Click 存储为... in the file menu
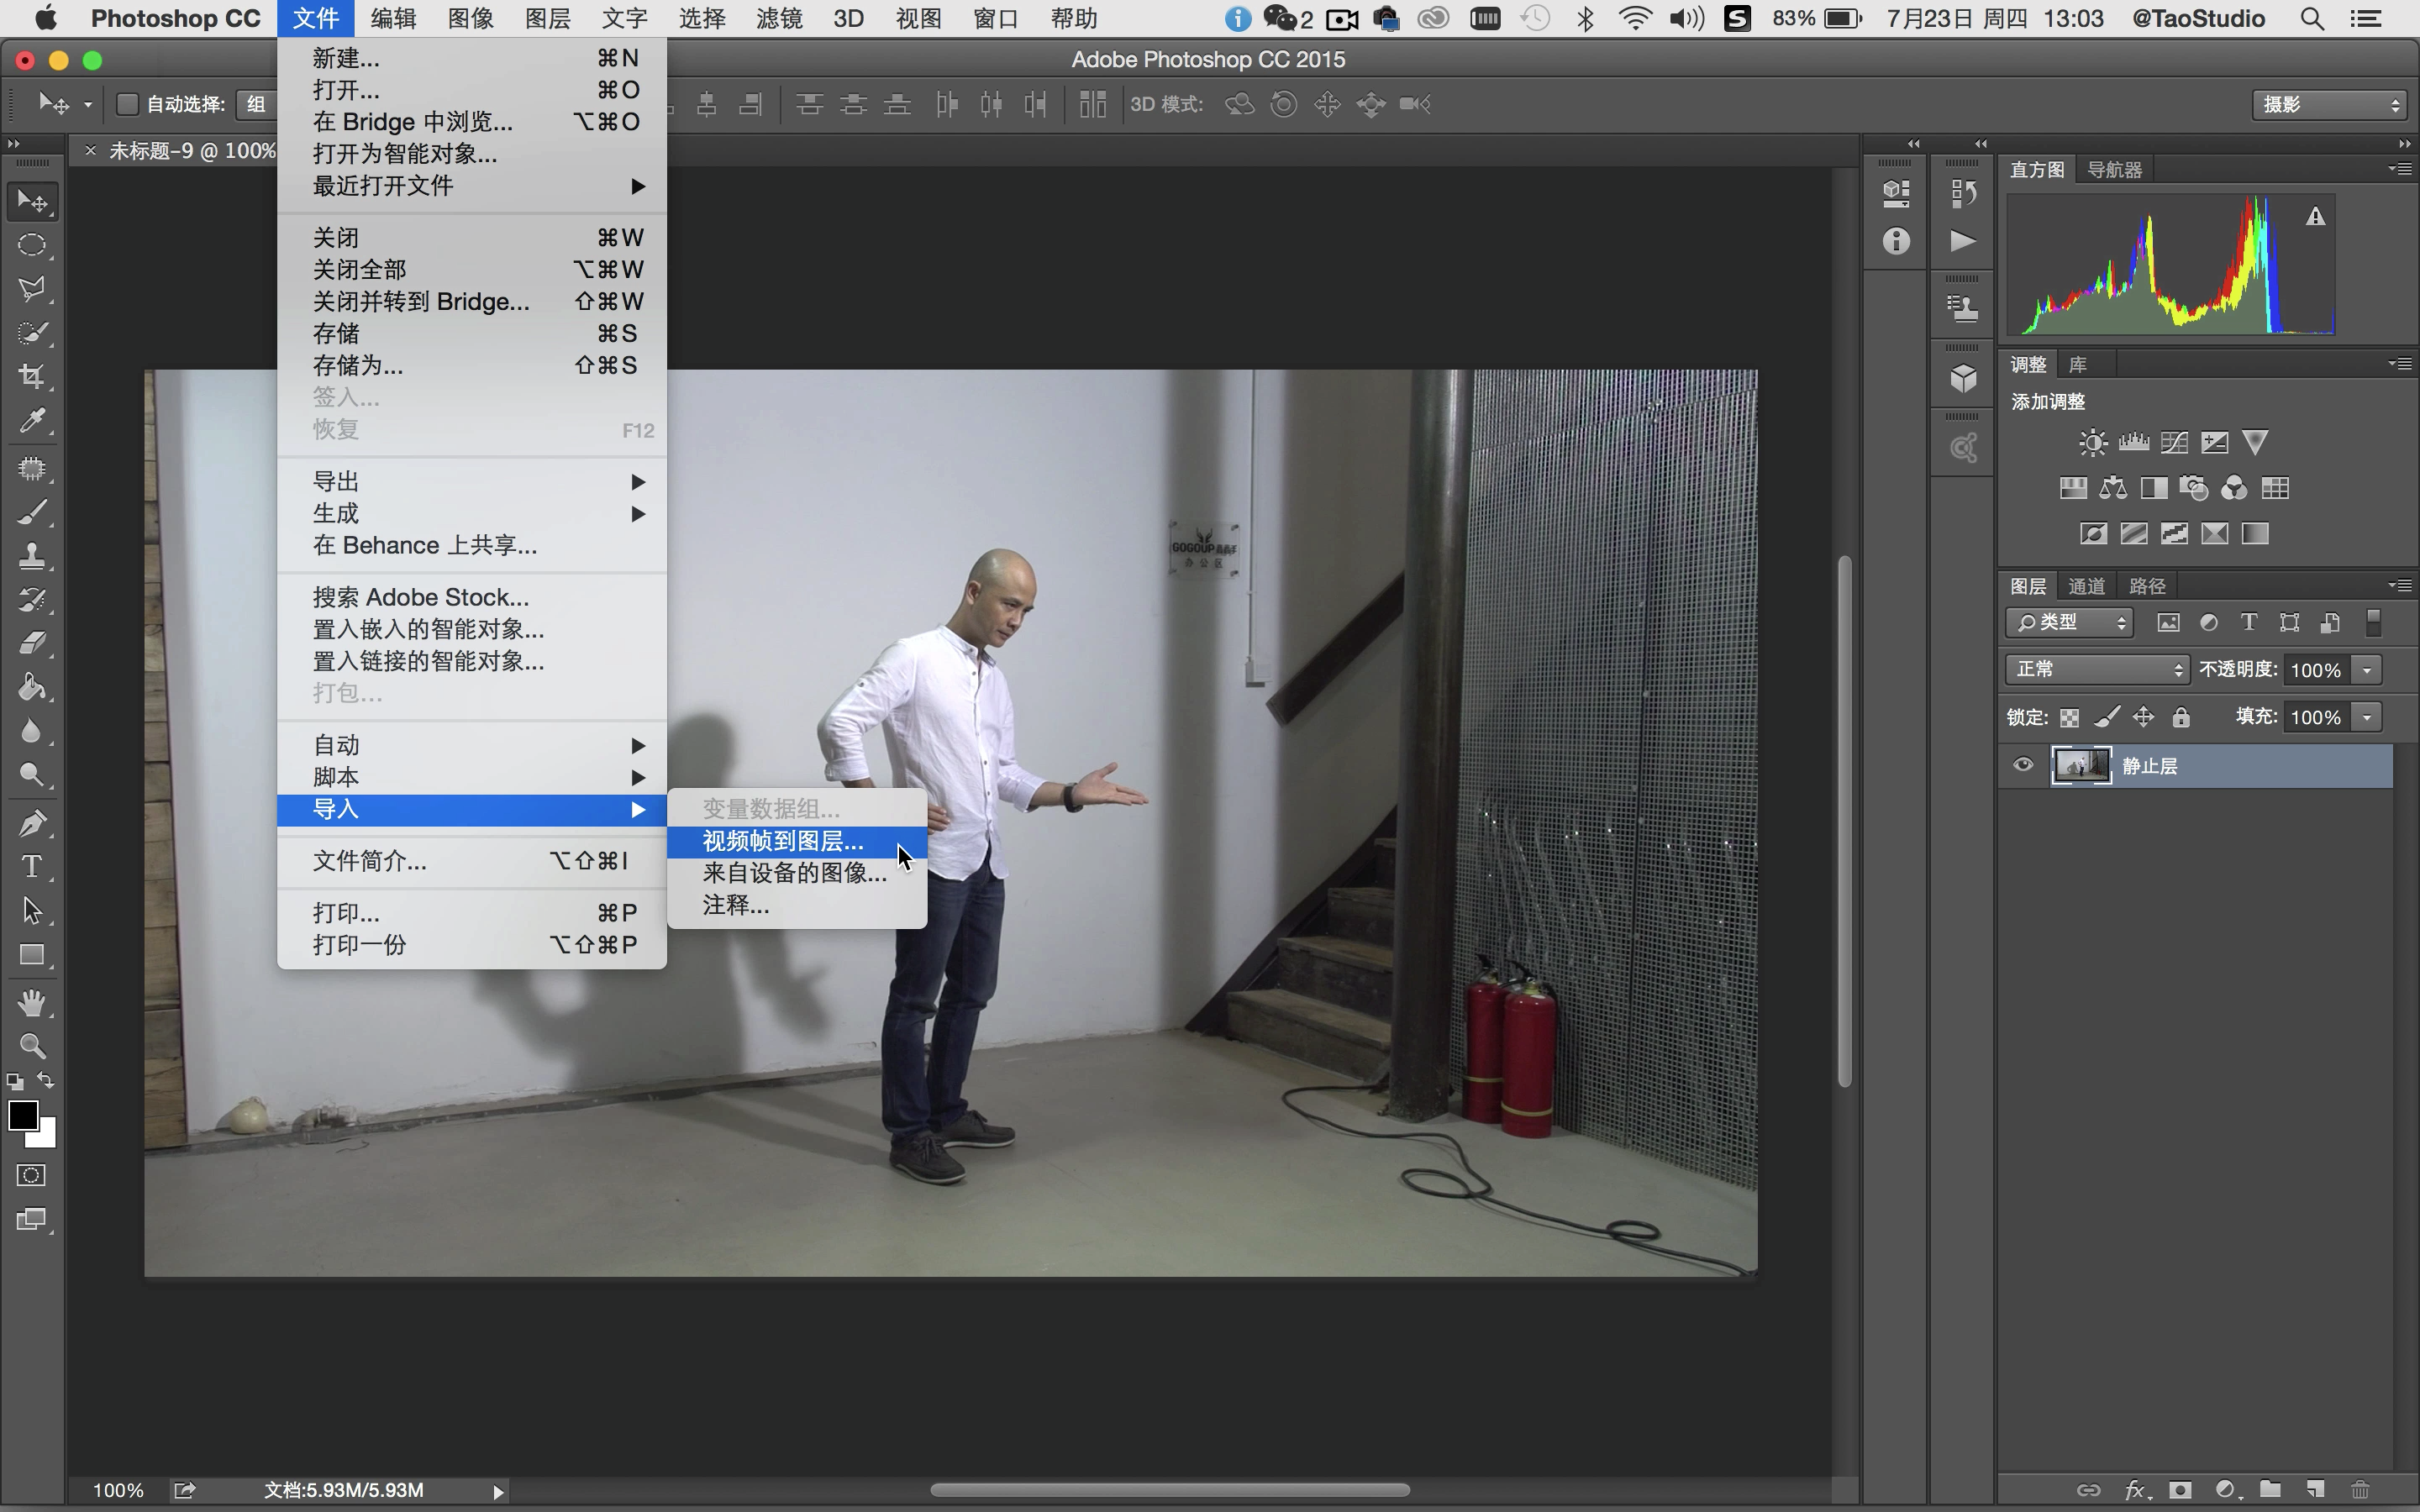2420x1512 pixels. (358, 365)
